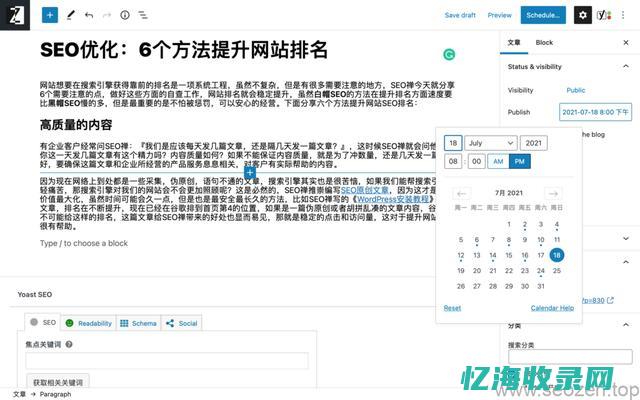Go to previous month arrow in calendar
640x400 pixels.
pos(462,193)
